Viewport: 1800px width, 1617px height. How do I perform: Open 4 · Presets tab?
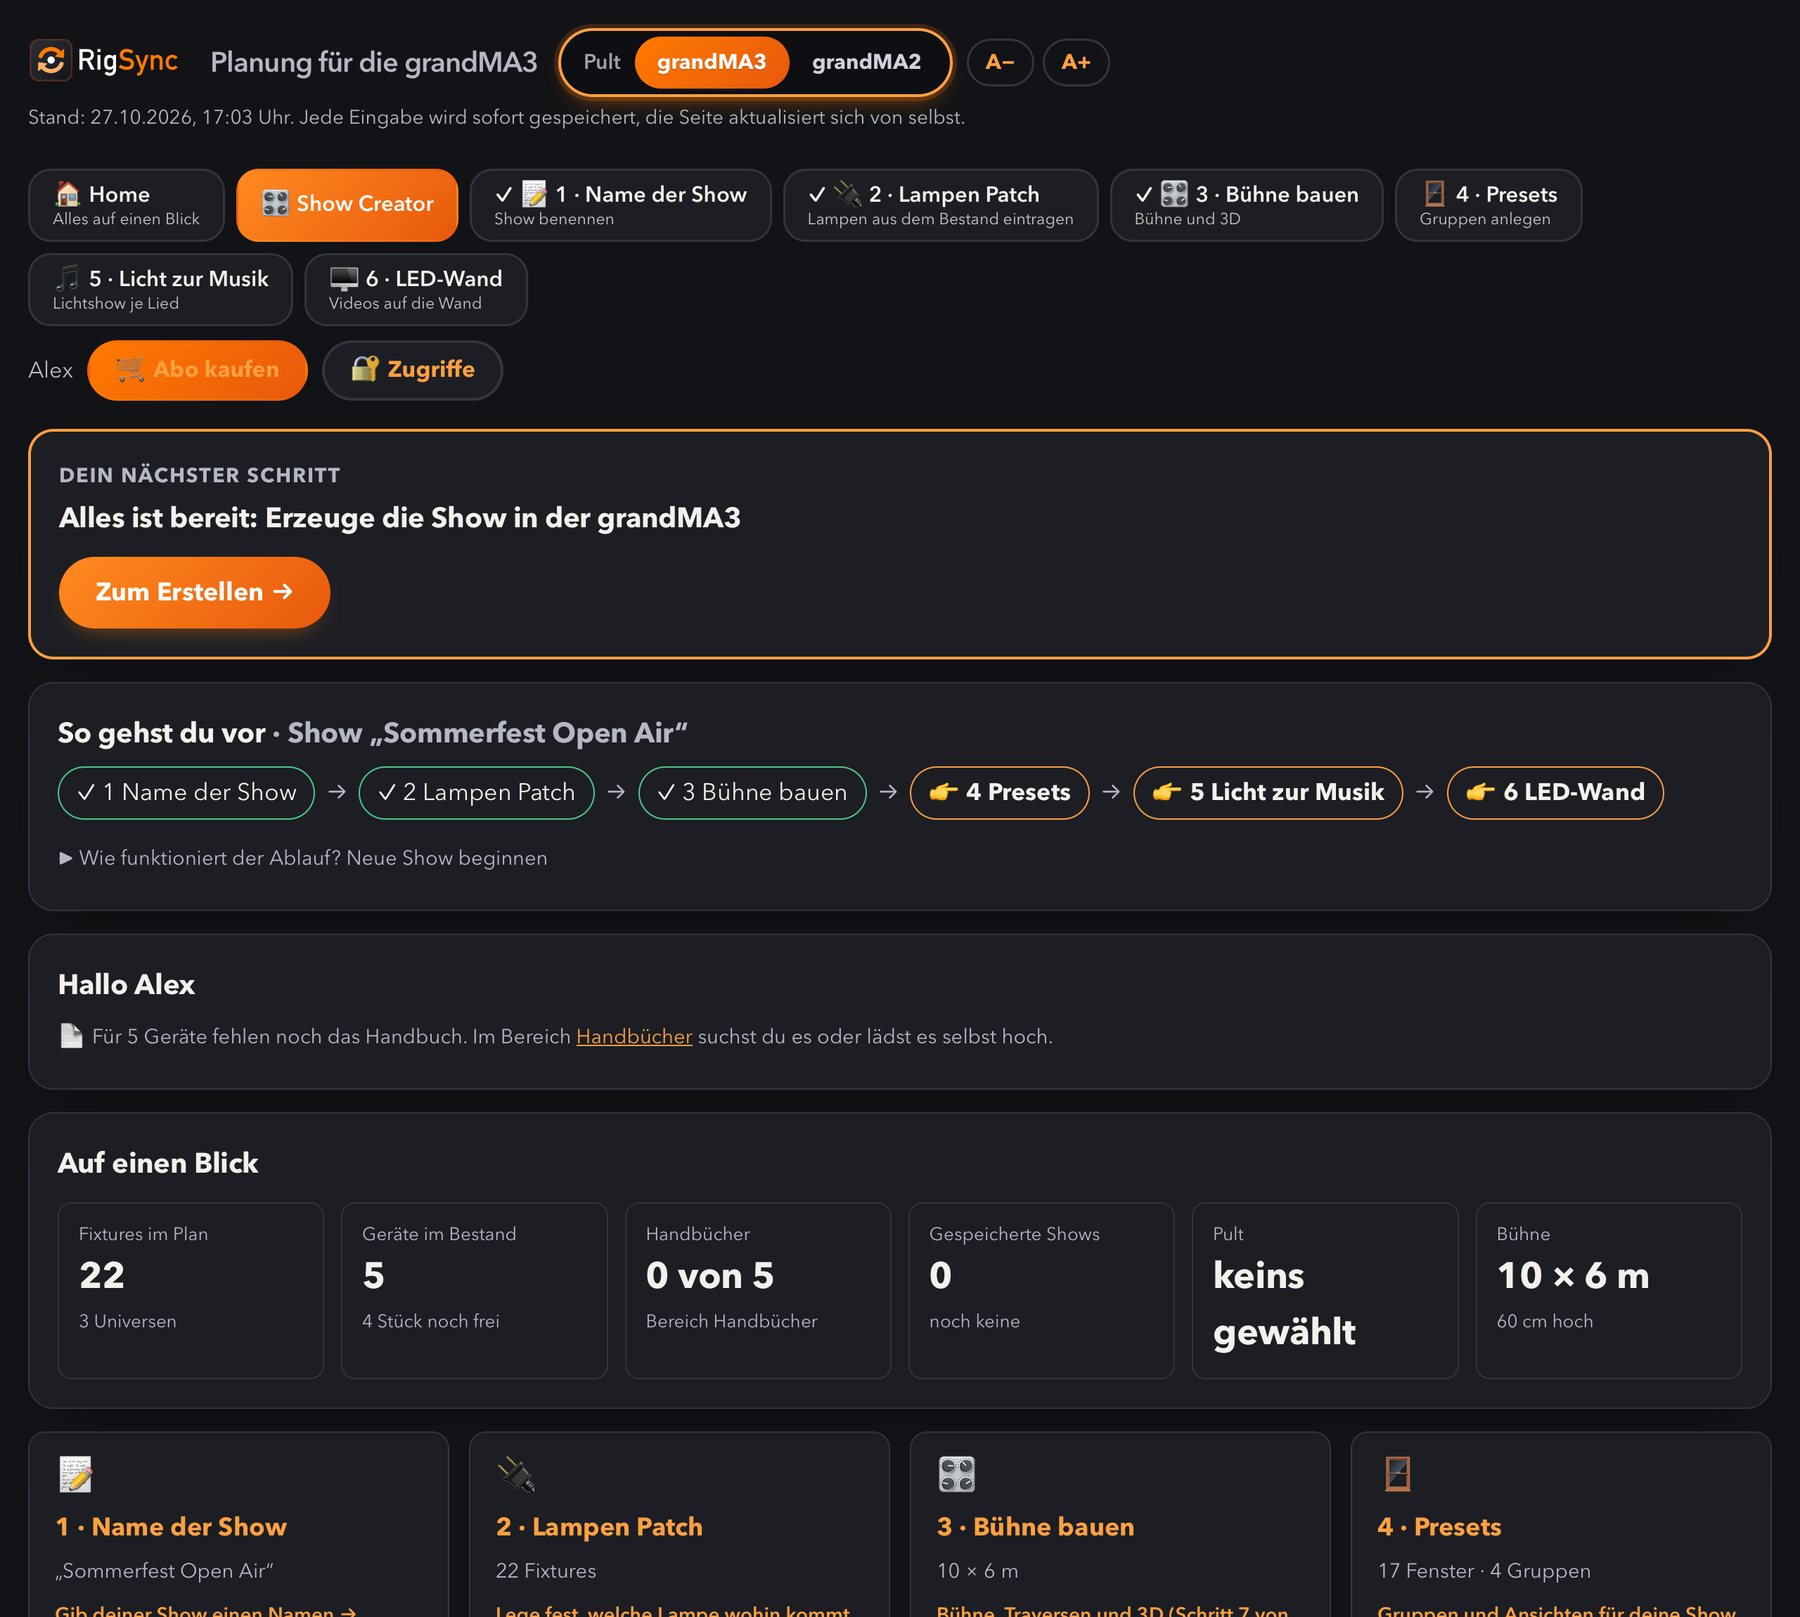pos(1488,205)
